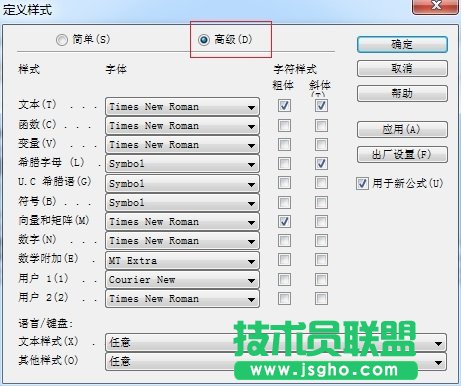Enable italic for 变量(V) row
The width and height of the screenshot is (461, 386).
(x=321, y=144)
